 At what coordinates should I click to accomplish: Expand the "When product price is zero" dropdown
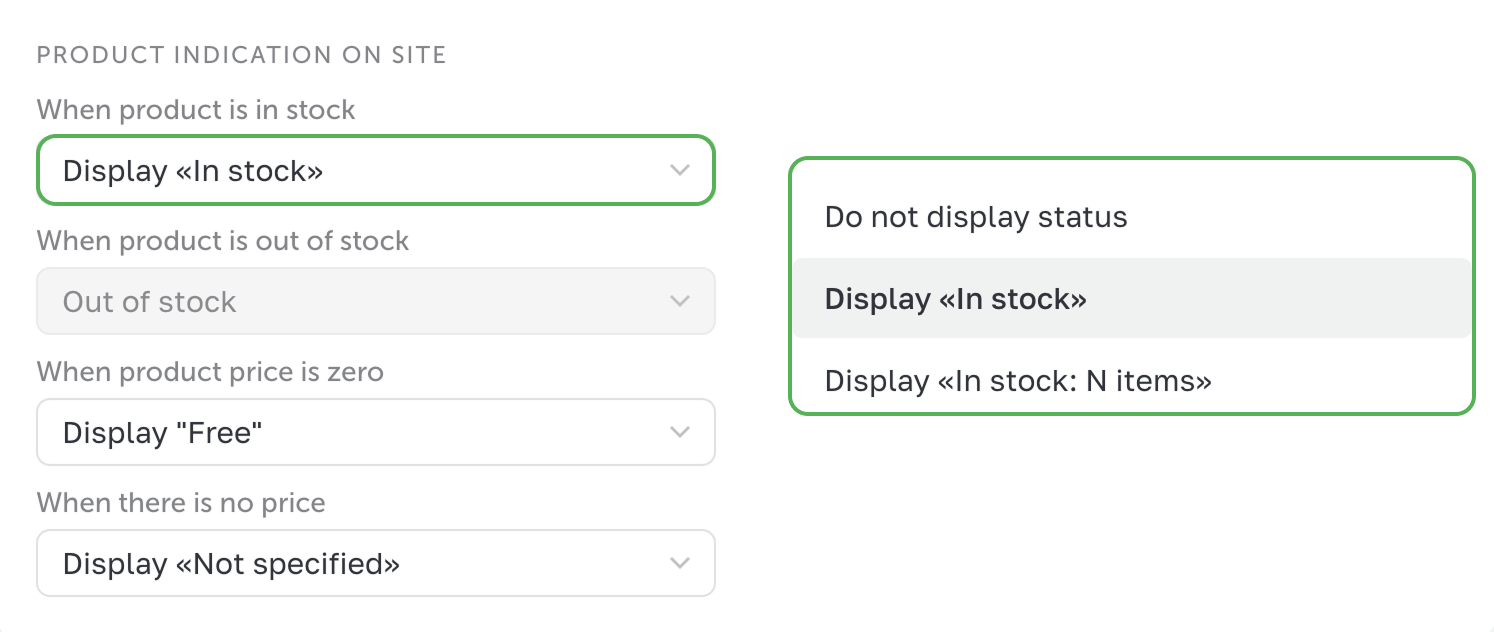tap(376, 432)
